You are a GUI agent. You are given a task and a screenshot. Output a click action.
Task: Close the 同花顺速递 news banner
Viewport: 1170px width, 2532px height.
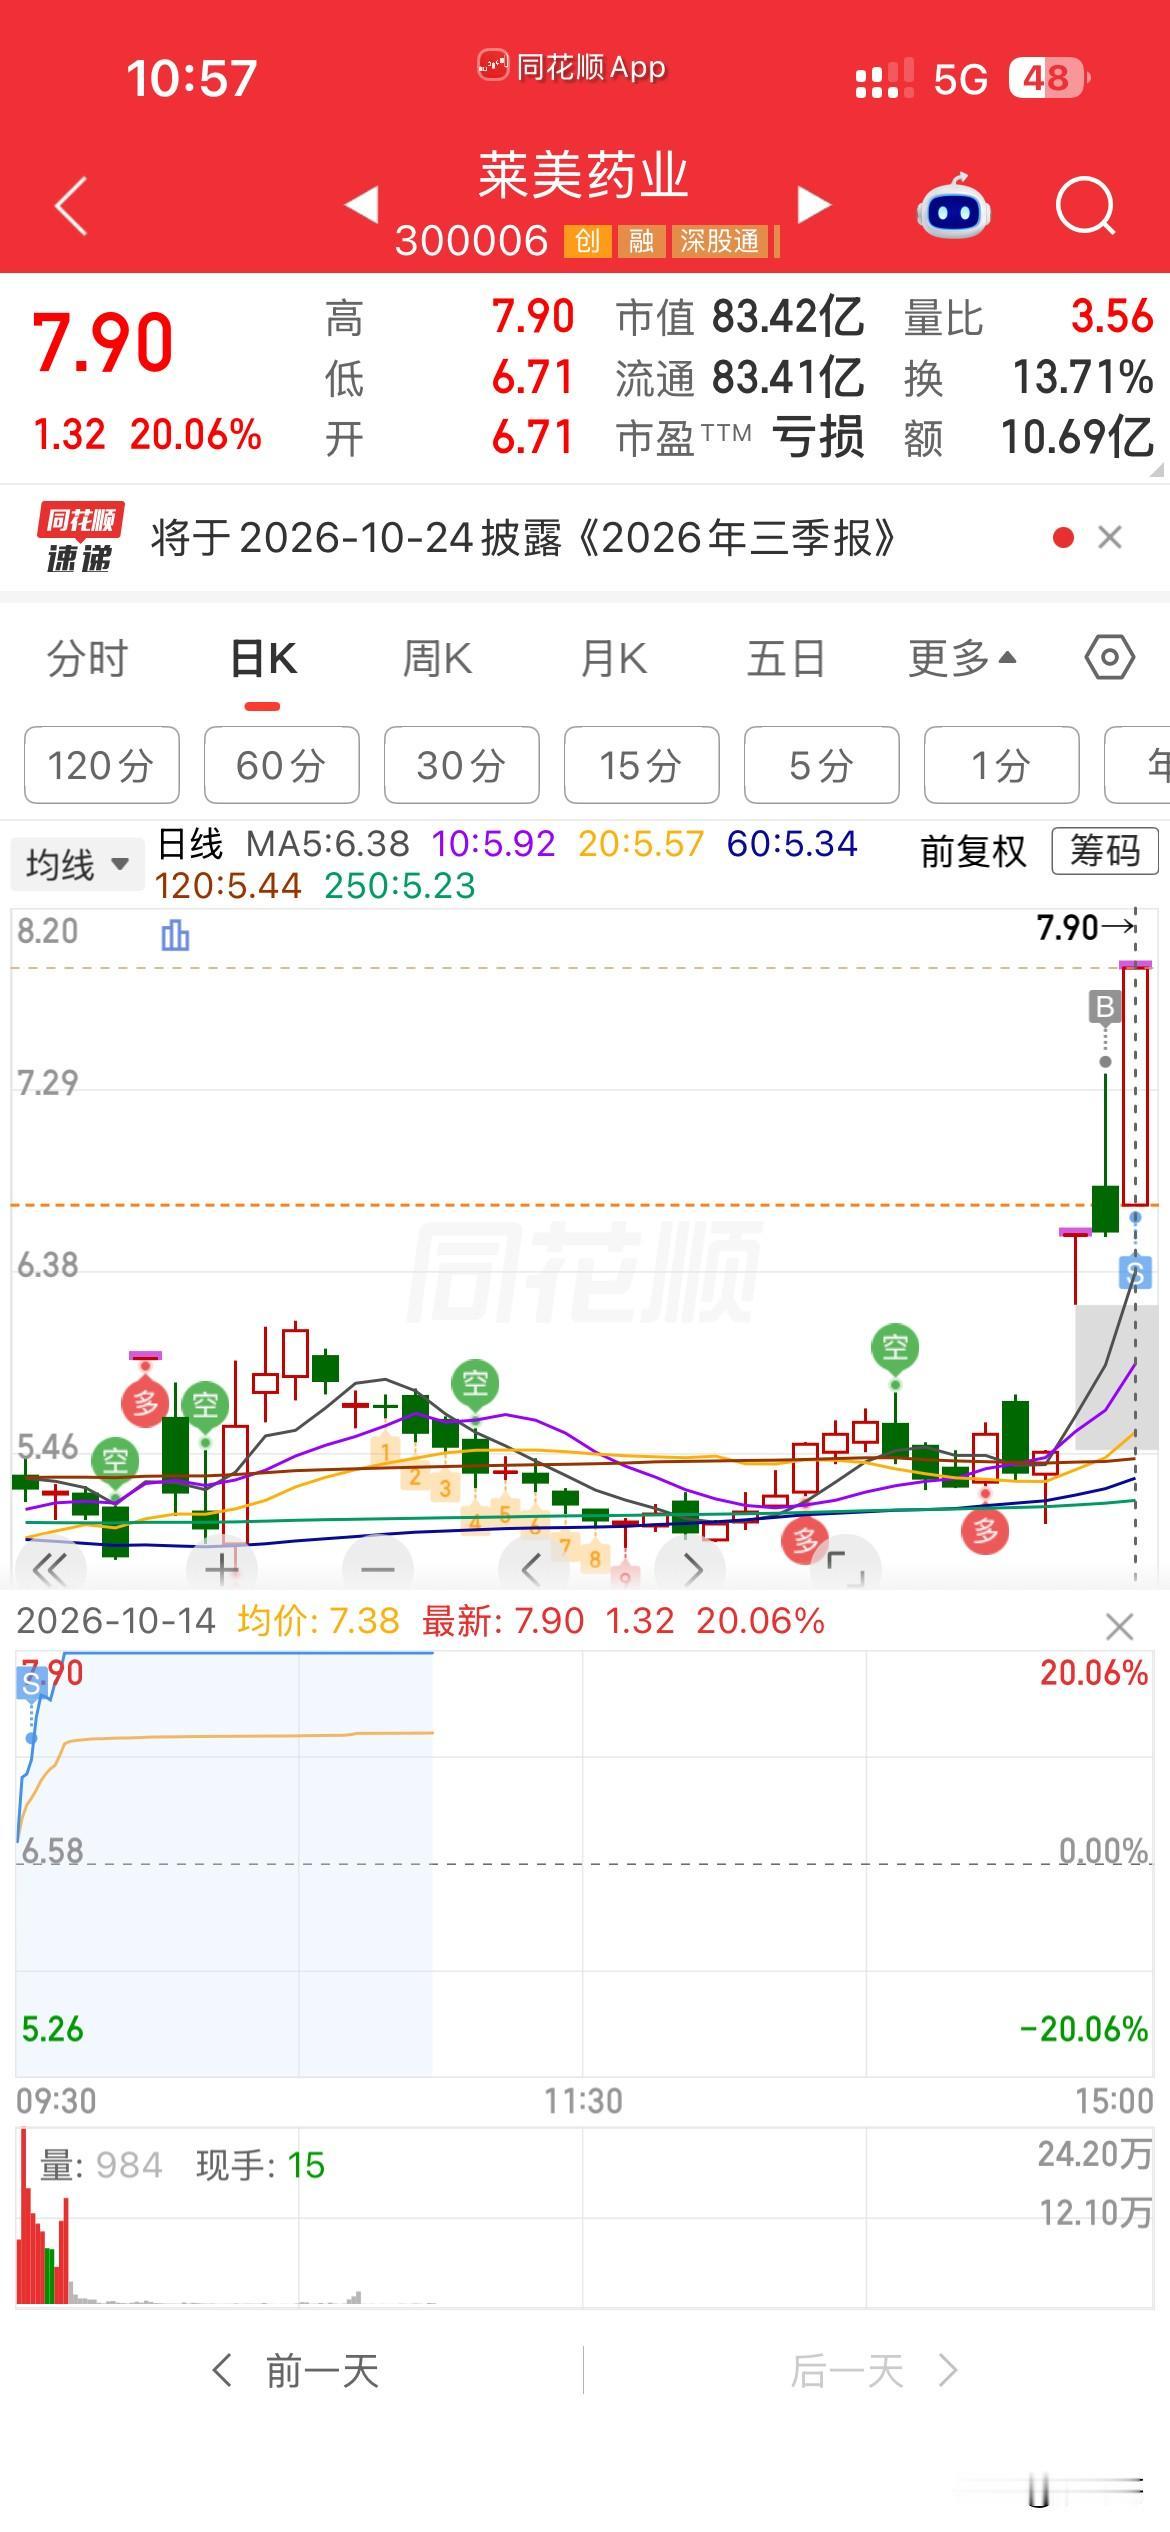coord(1109,538)
